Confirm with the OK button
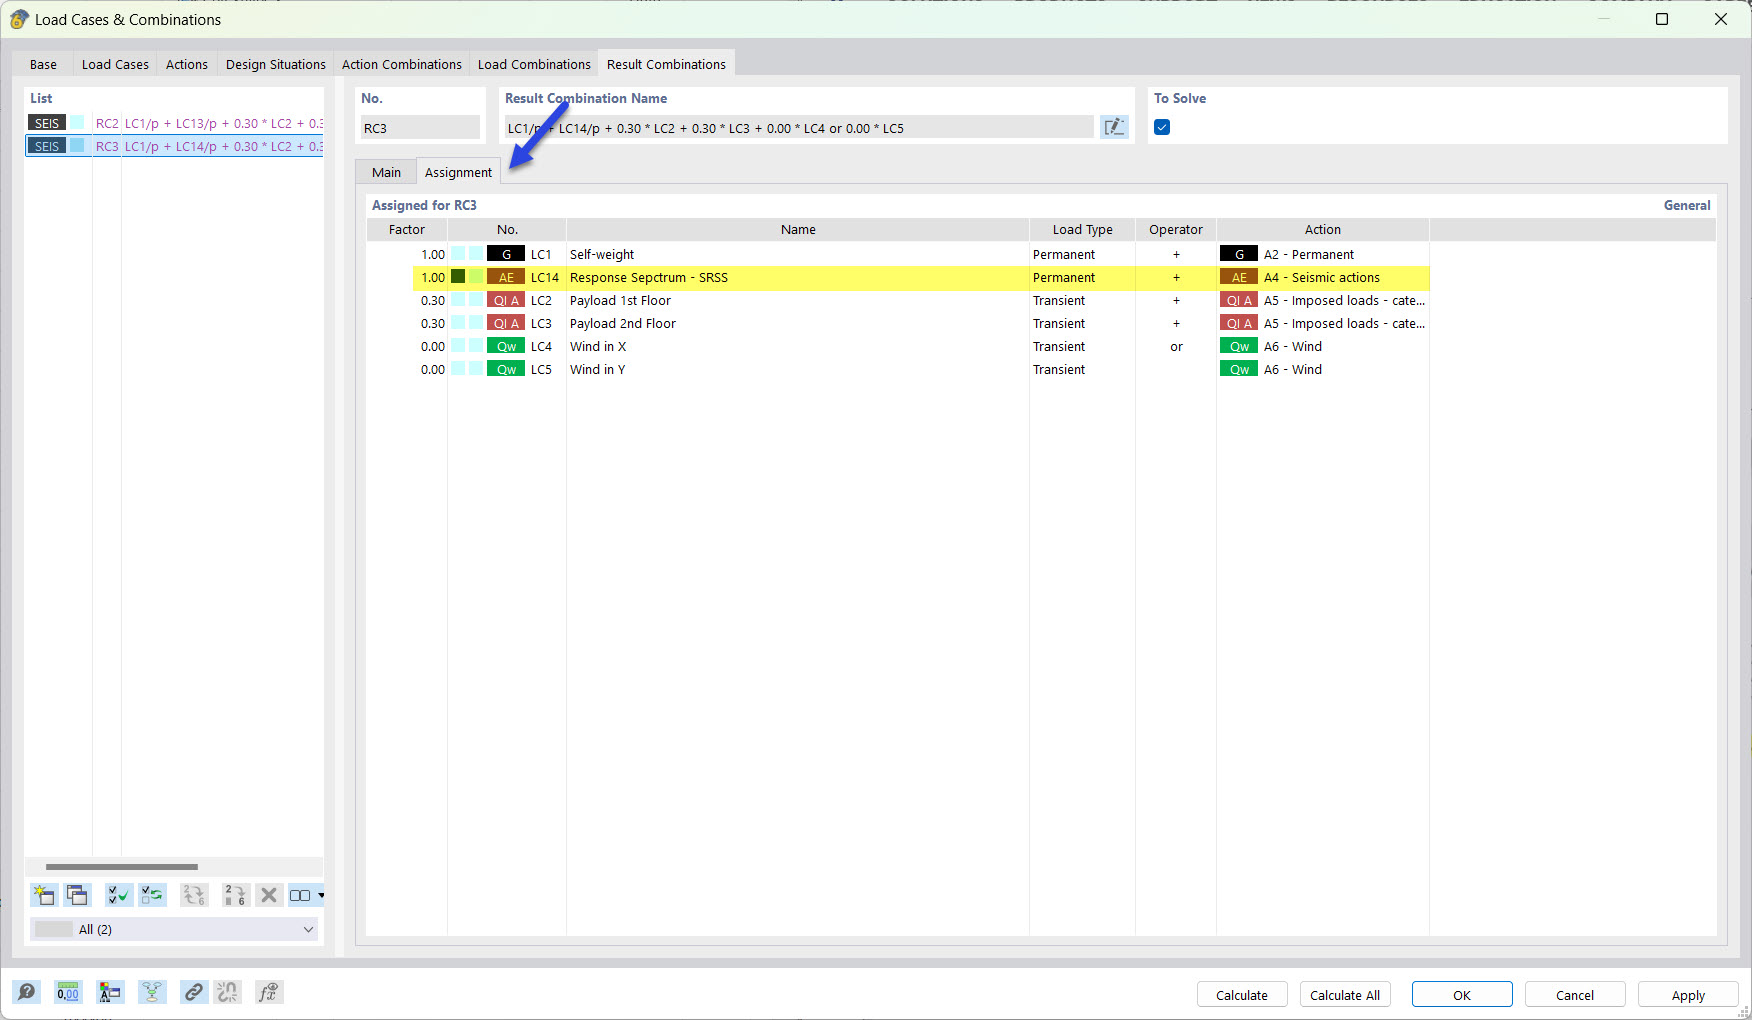Viewport: 1752px width, 1020px height. pyautogui.click(x=1462, y=995)
